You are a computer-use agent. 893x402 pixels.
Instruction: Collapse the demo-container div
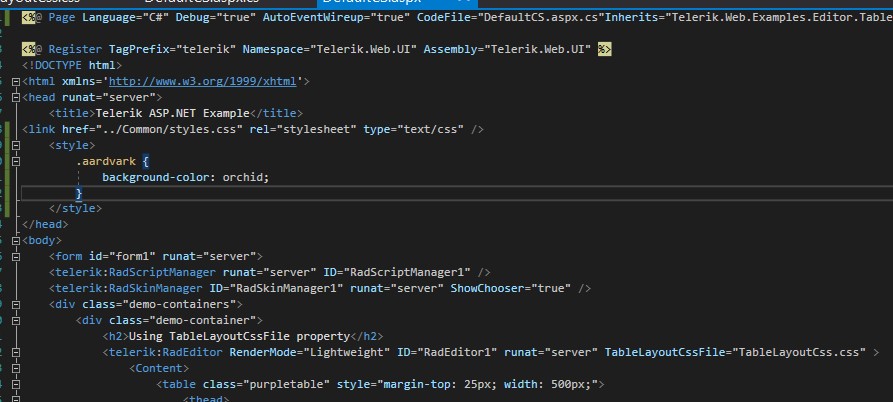(15, 321)
